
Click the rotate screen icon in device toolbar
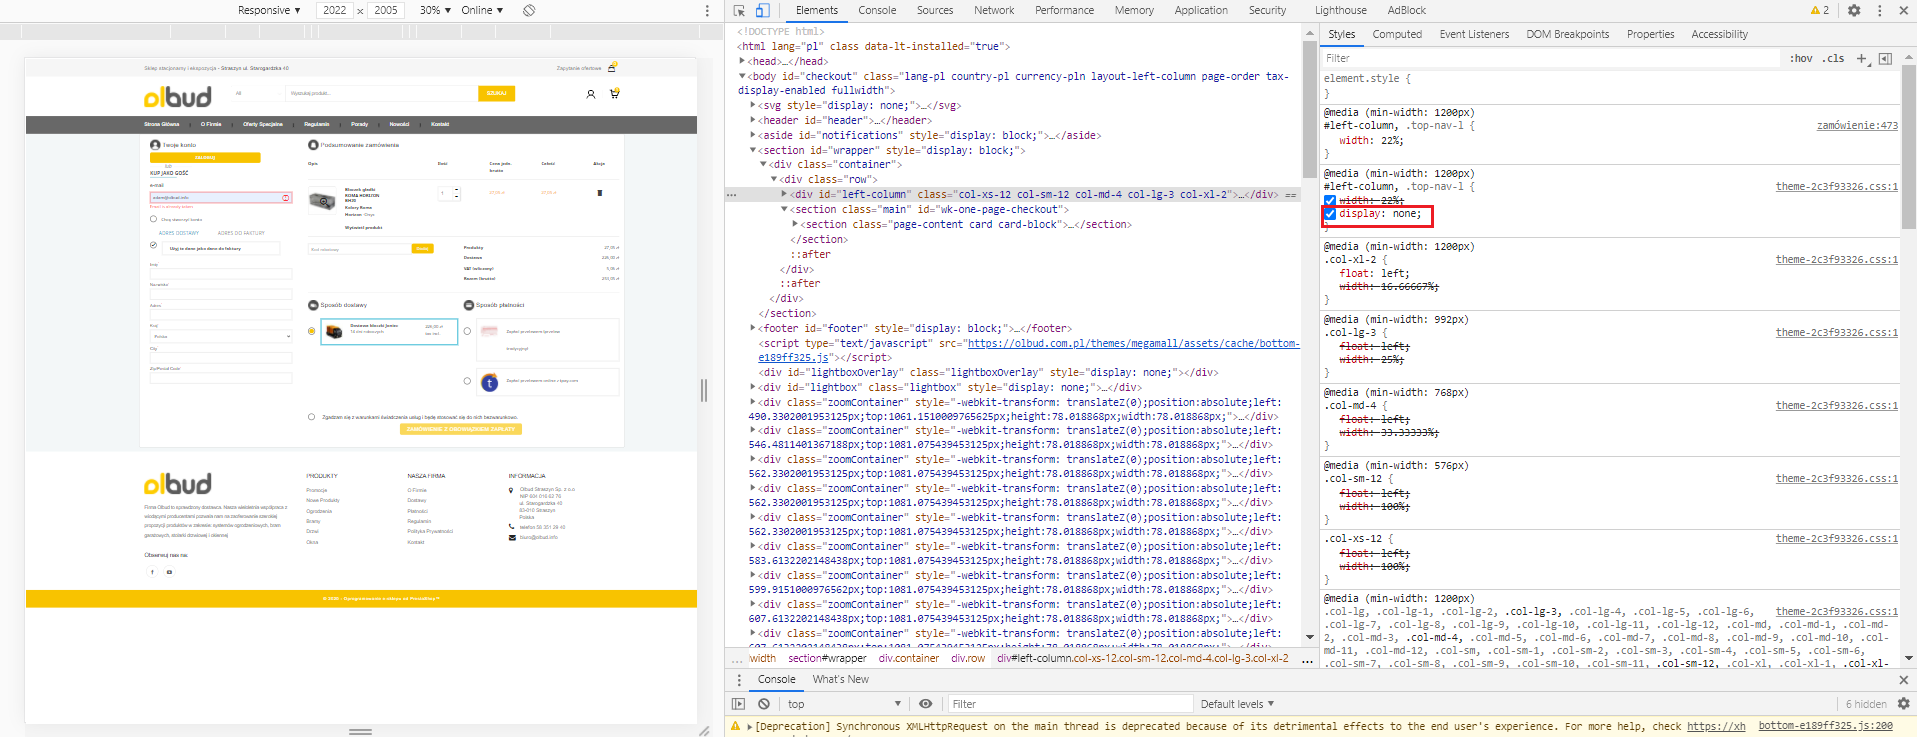pyautogui.click(x=529, y=10)
